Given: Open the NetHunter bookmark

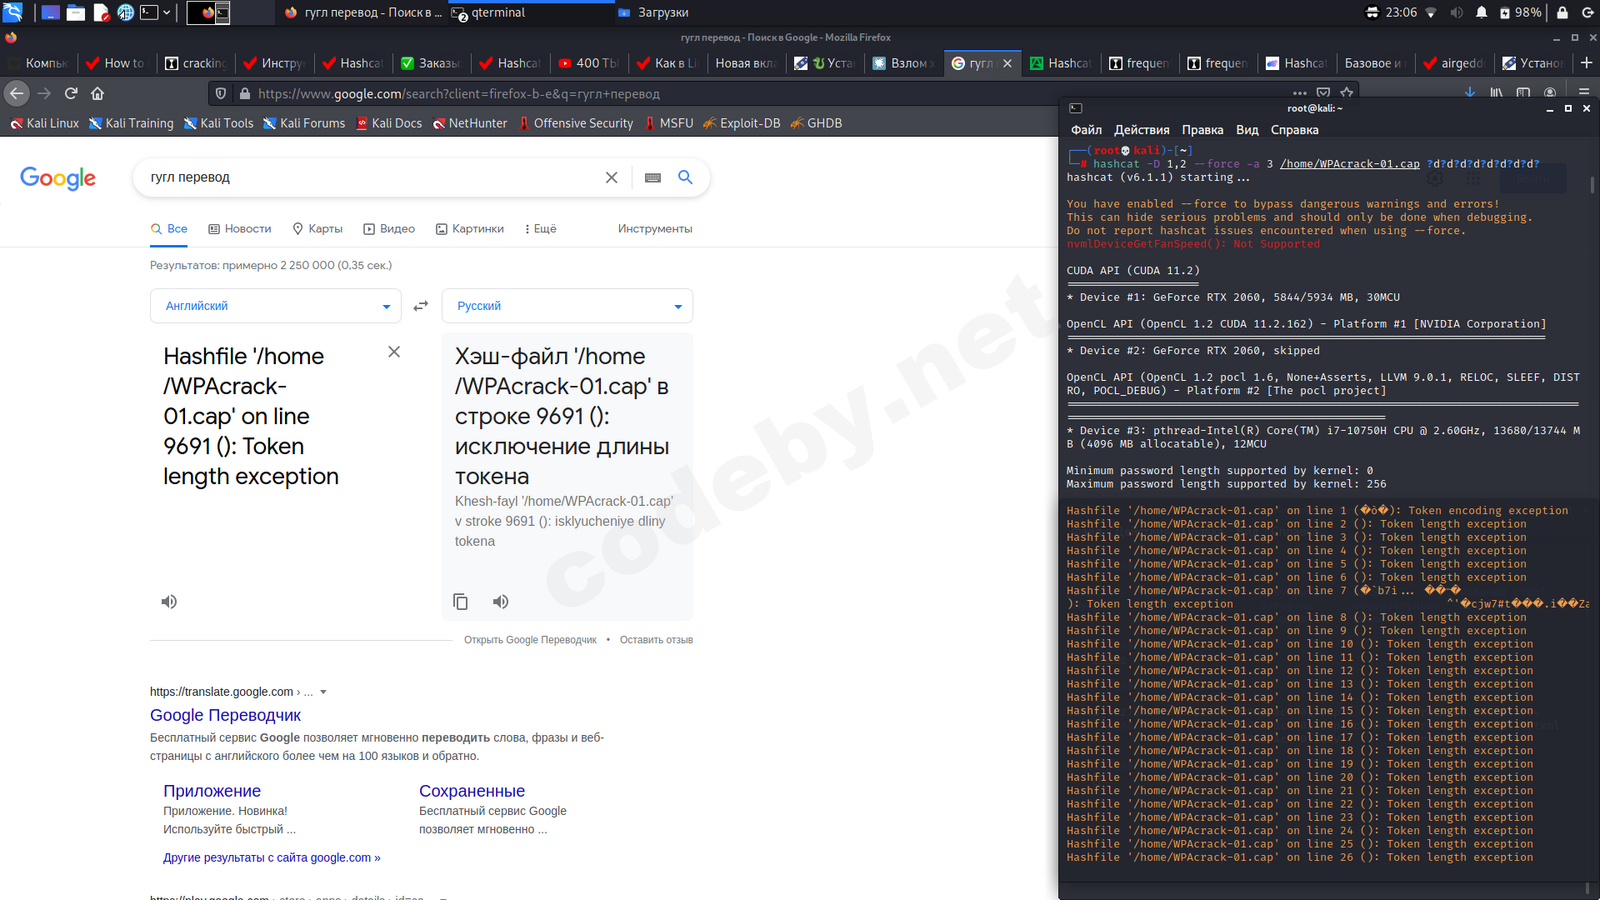Looking at the screenshot, I should [x=470, y=123].
